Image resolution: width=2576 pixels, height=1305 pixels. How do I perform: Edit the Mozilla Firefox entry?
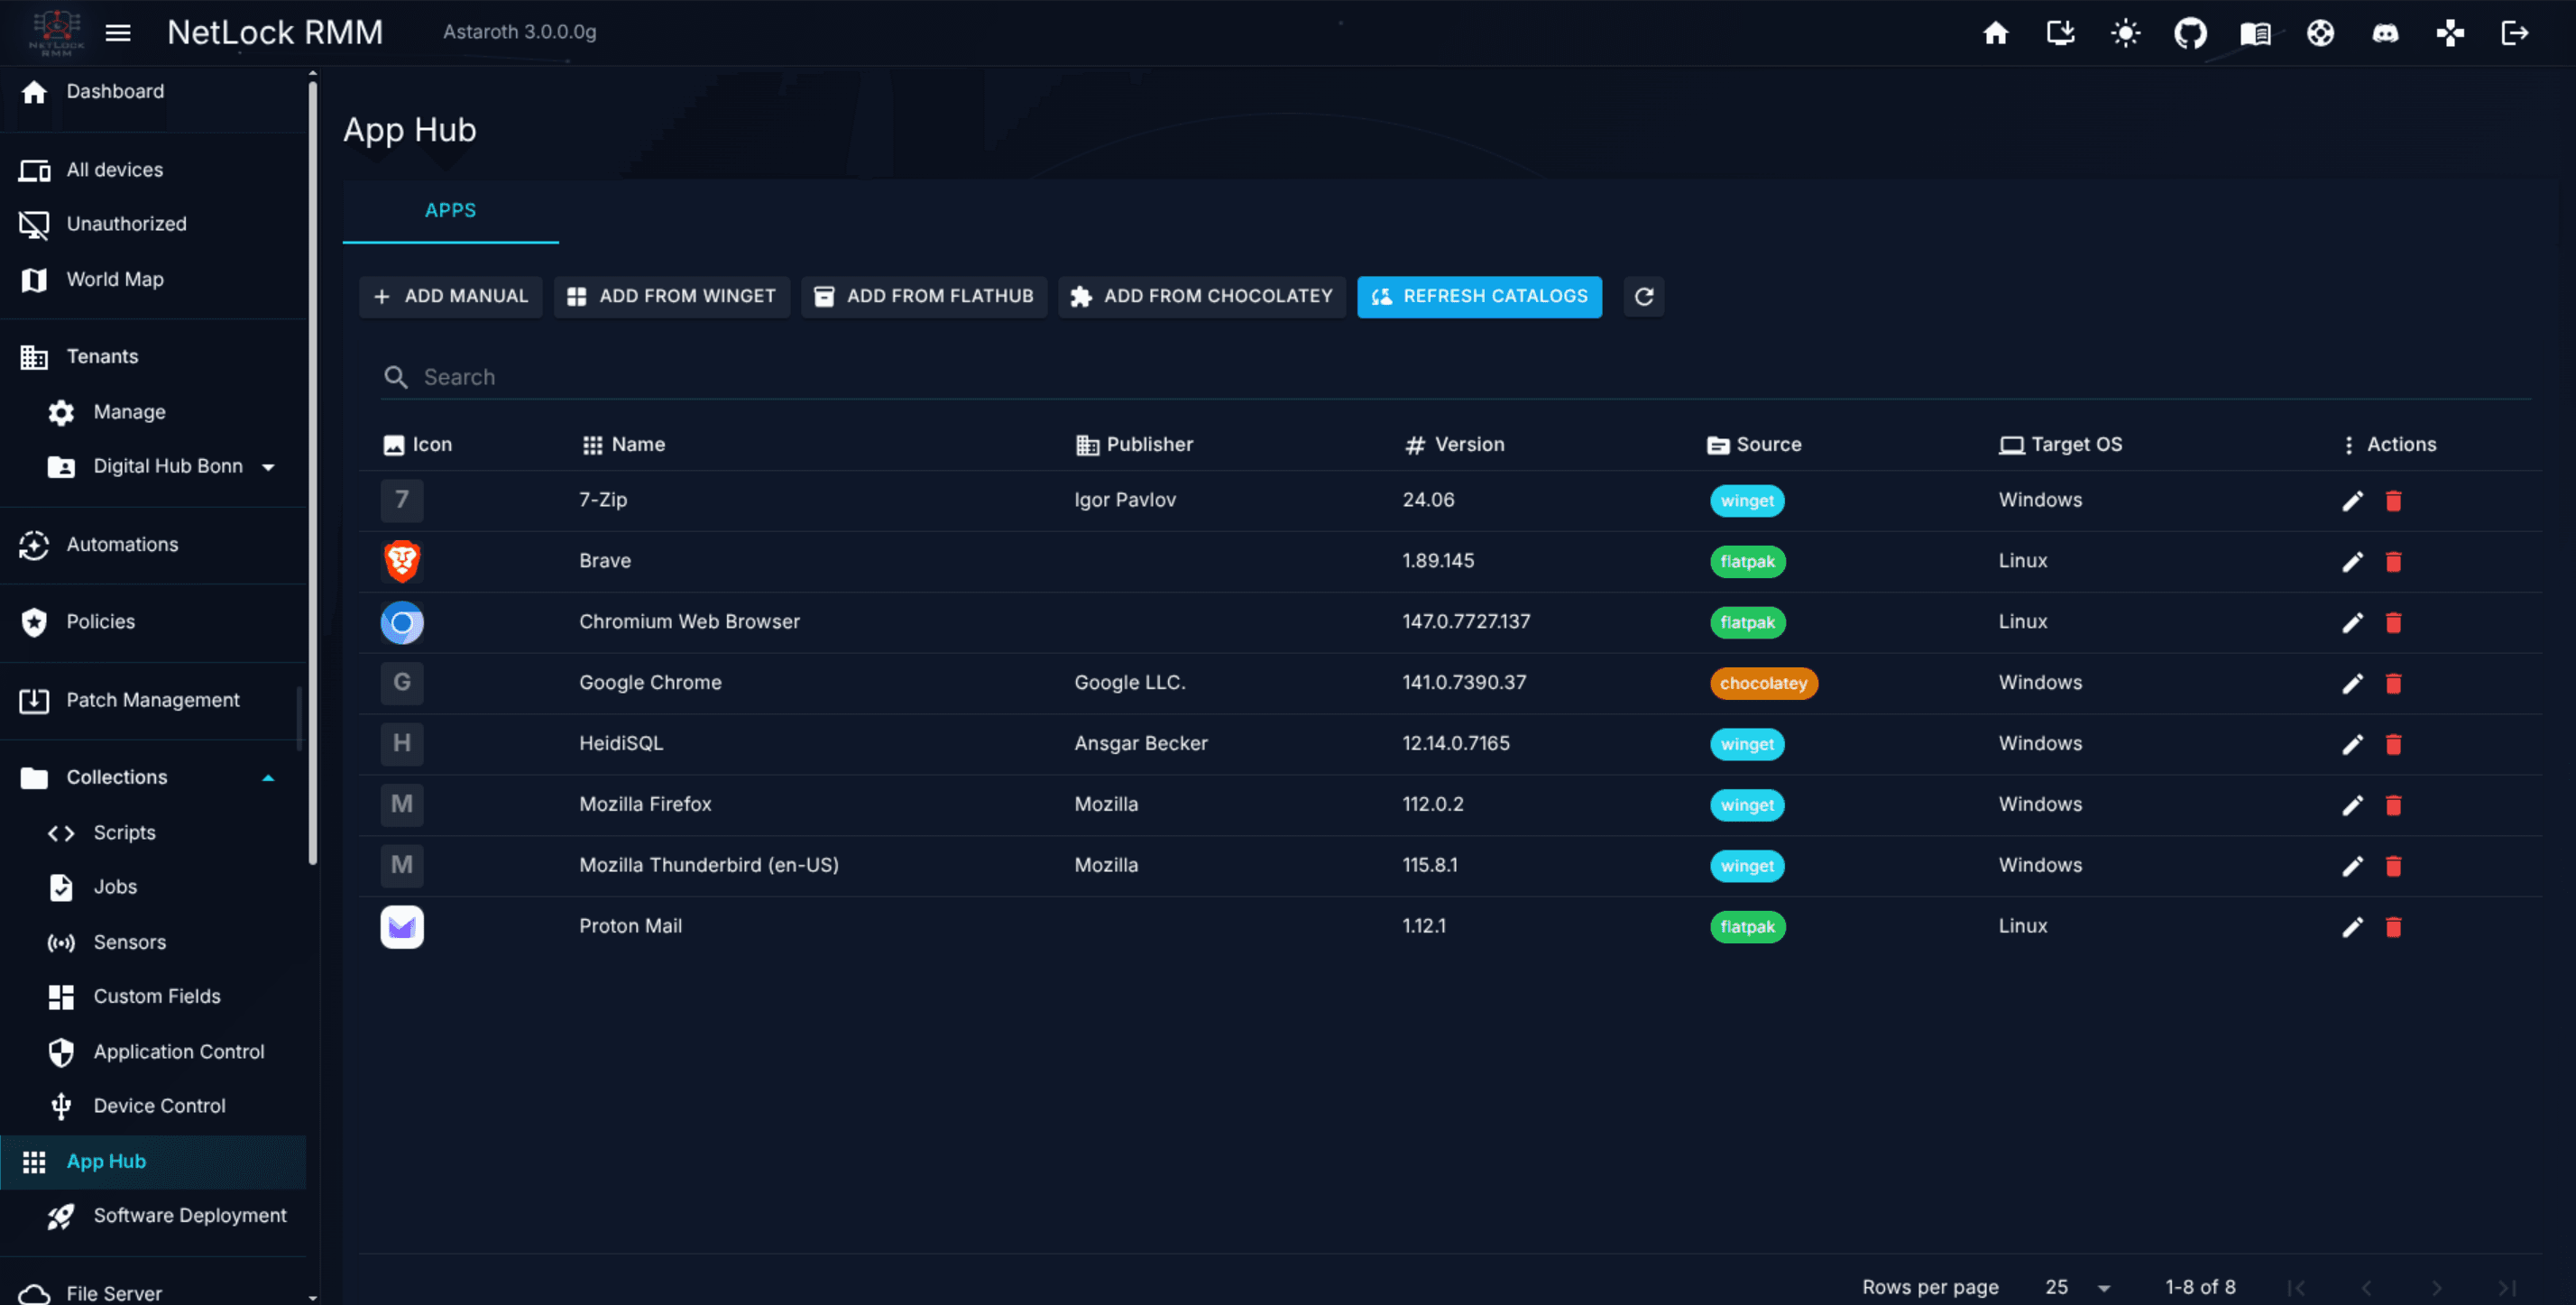pos(2352,805)
